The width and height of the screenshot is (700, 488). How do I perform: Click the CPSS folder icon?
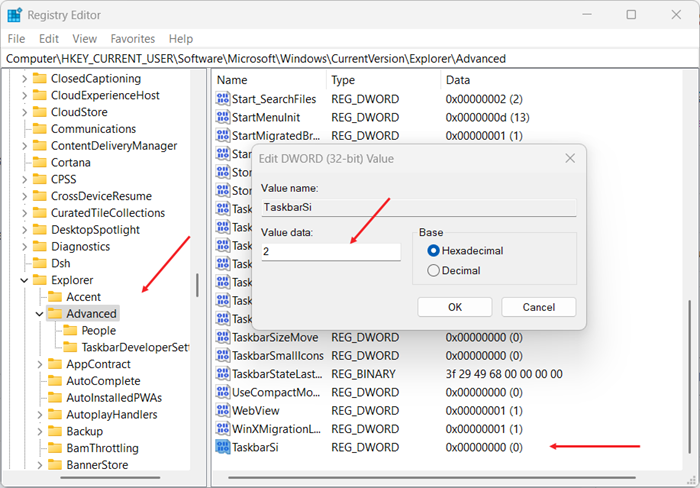40,179
